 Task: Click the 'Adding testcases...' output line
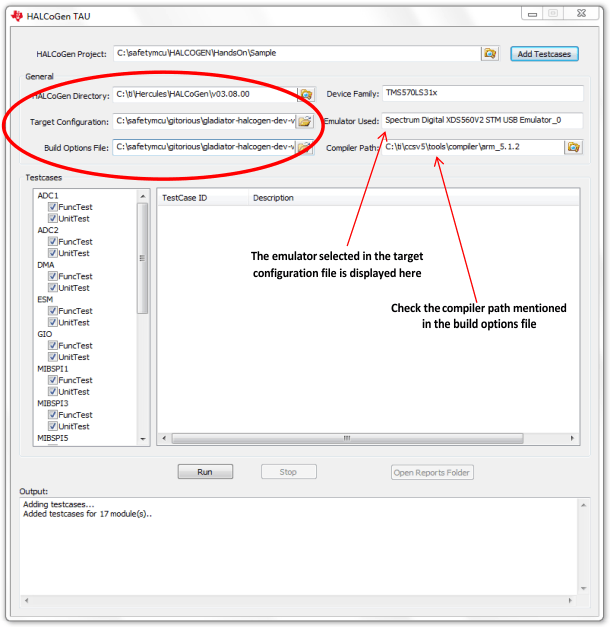(x=58, y=504)
